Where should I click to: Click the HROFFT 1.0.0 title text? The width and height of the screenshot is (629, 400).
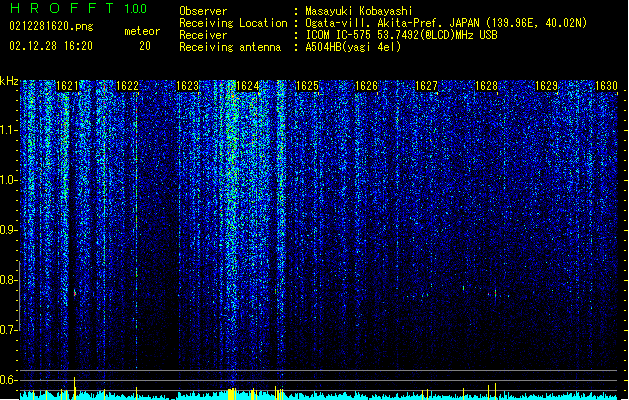pos(79,8)
